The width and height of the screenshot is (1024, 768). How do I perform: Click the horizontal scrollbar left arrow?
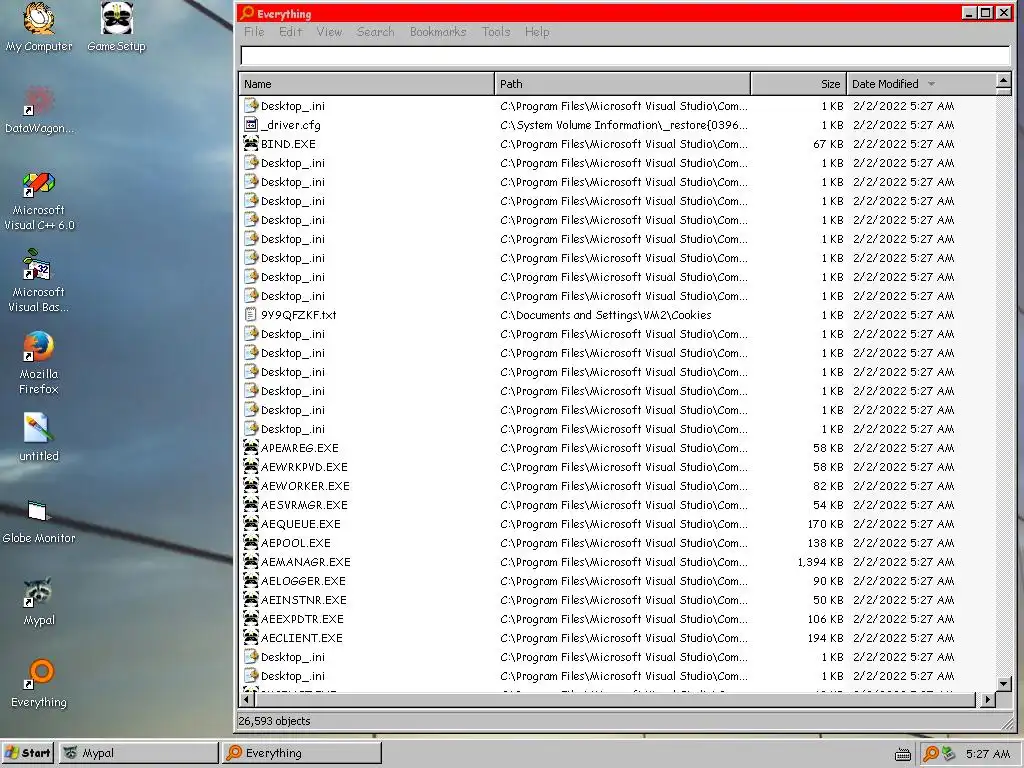pyautogui.click(x=247, y=699)
